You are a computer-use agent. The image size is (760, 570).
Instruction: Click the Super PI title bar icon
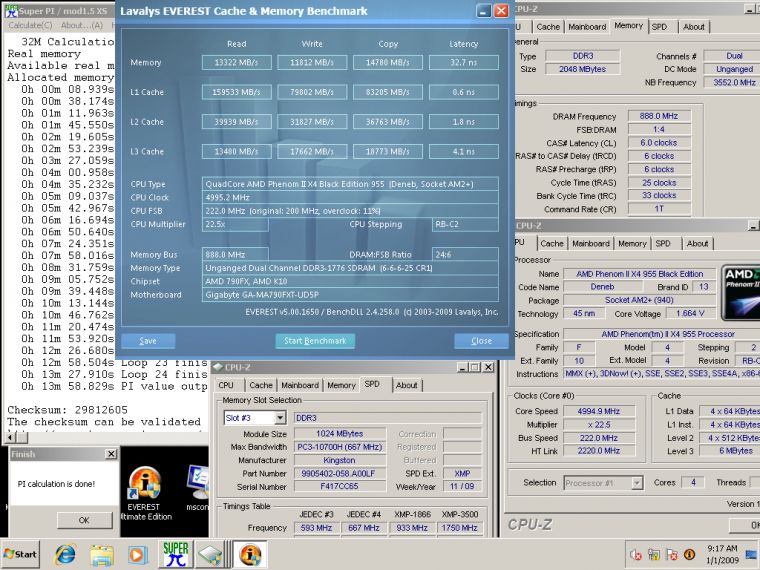coord(11,11)
